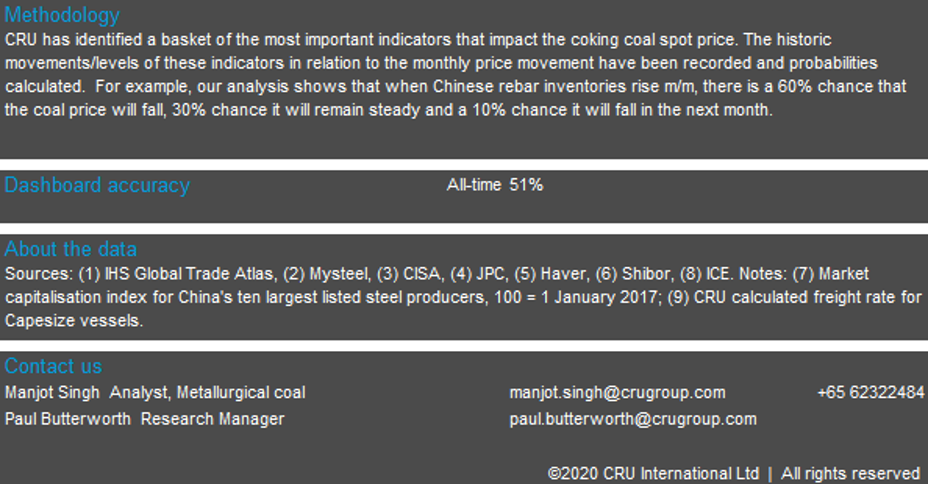Image resolution: width=928 pixels, height=484 pixels.
Task: Click the About the data heading
Action: point(71,249)
